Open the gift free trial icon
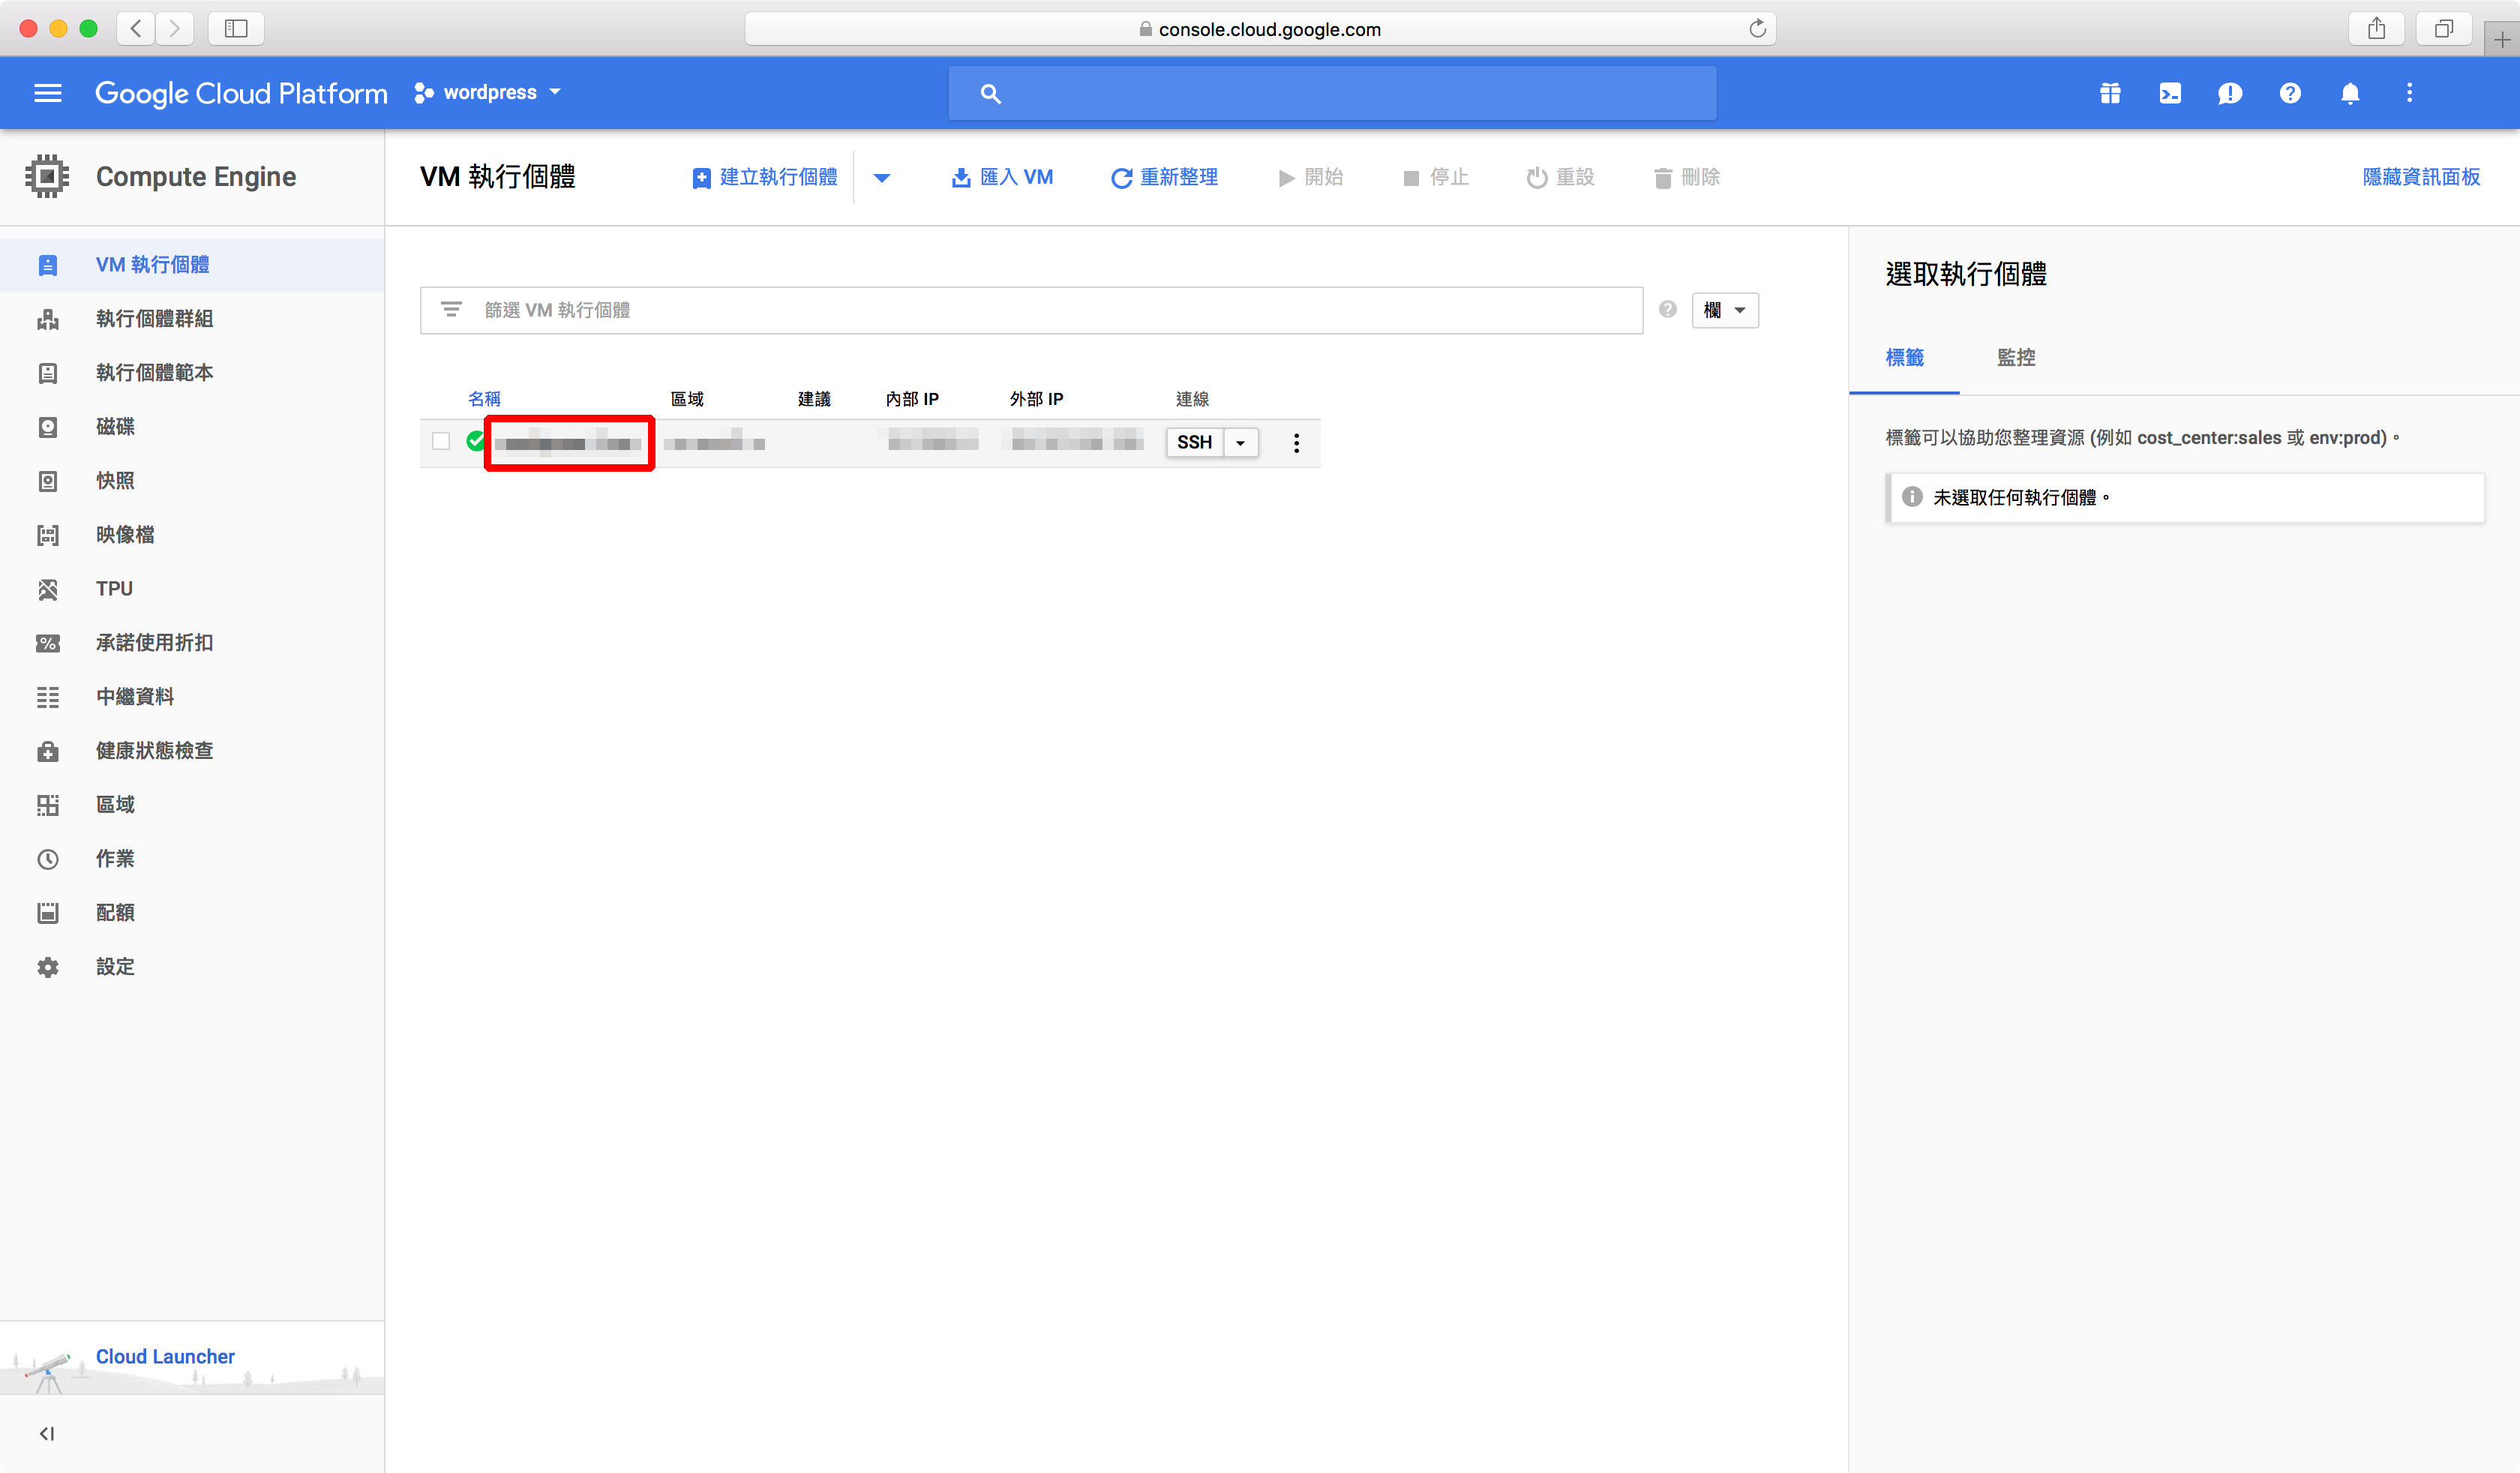Screen dimensions: 2520x1473 pos(2110,93)
